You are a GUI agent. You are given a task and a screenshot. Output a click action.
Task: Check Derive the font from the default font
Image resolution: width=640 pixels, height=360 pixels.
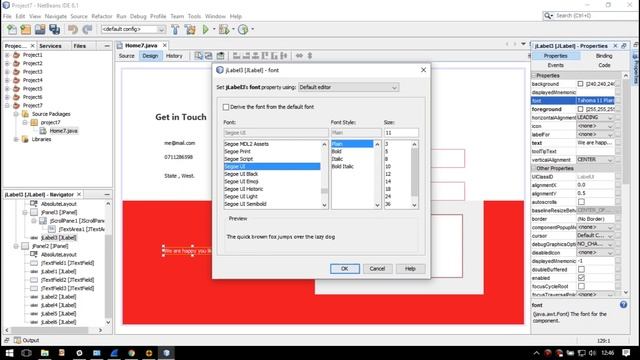pyautogui.click(x=226, y=107)
